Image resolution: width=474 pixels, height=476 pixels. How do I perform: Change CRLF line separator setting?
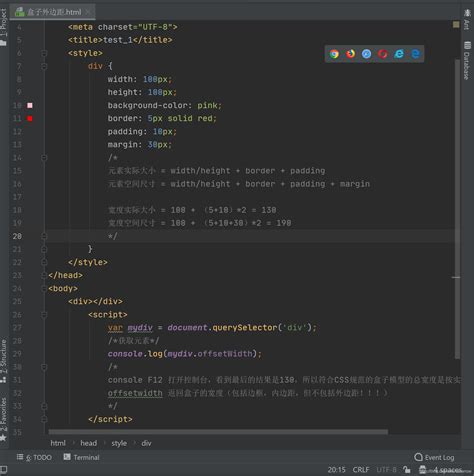click(361, 469)
